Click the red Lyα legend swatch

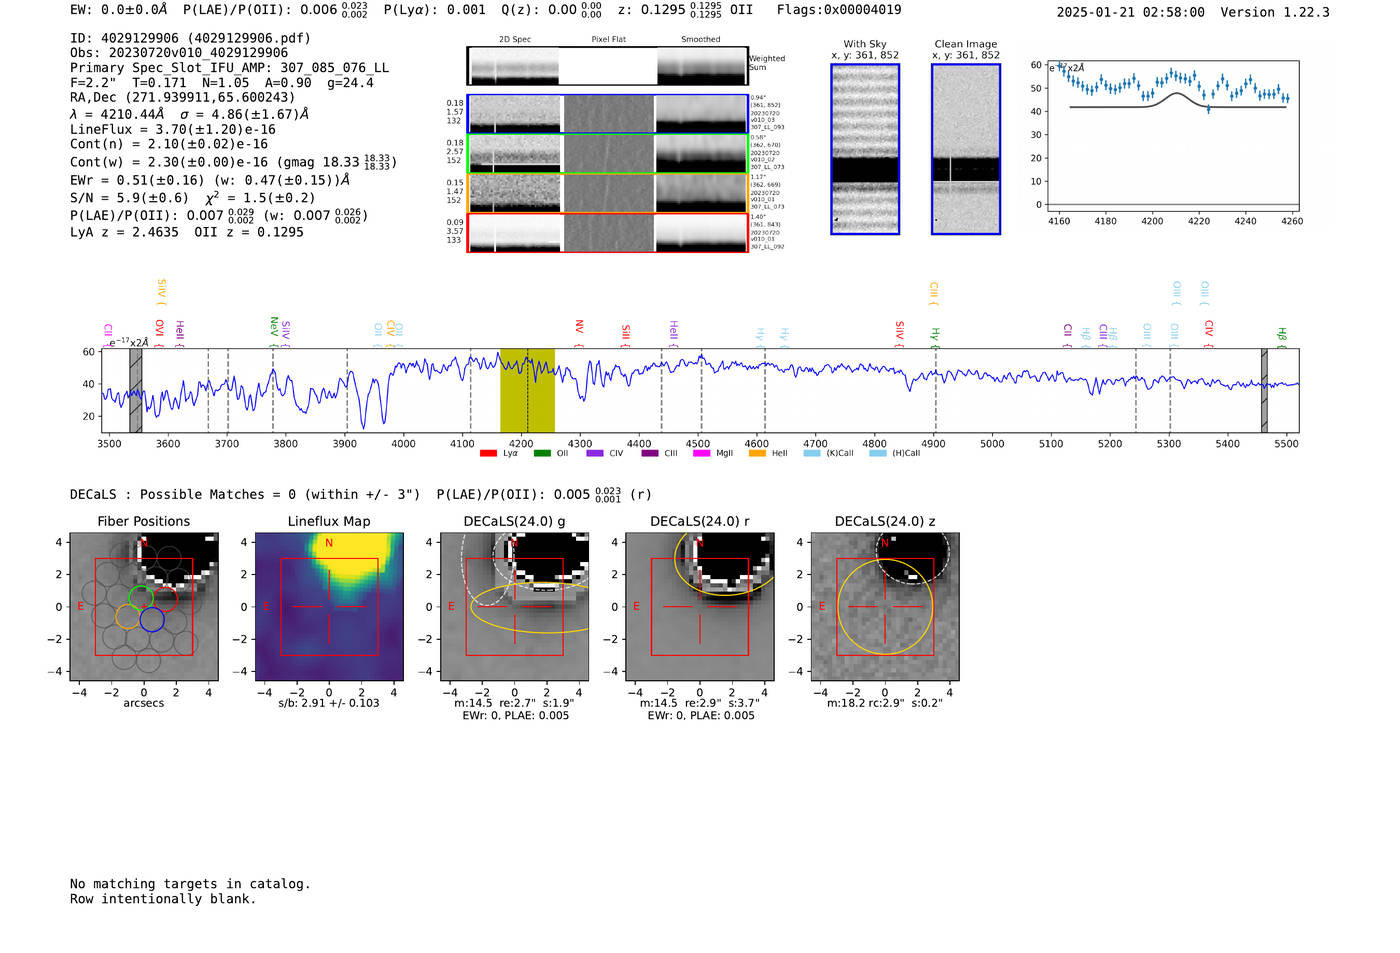(488, 453)
